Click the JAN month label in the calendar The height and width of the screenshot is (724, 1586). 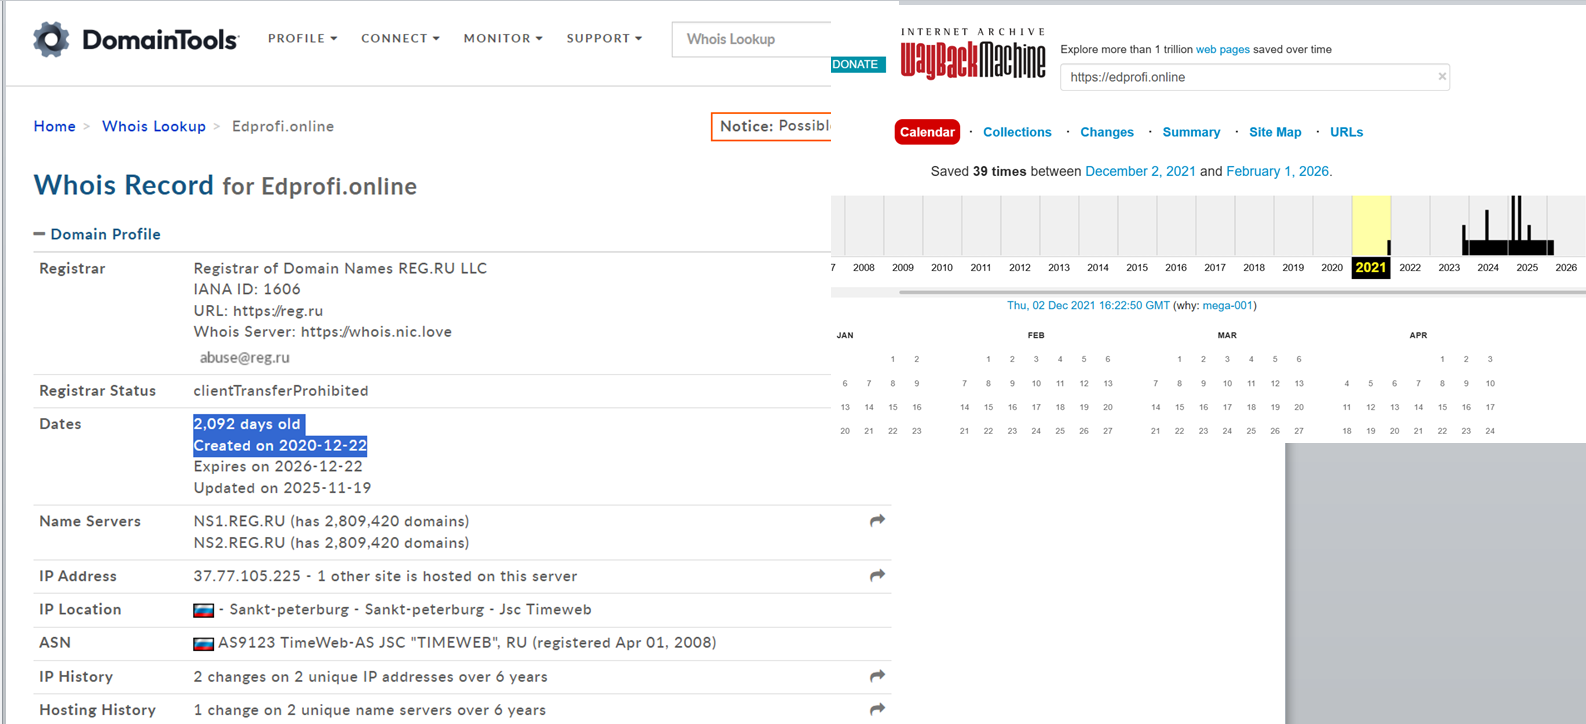[x=845, y=335]
